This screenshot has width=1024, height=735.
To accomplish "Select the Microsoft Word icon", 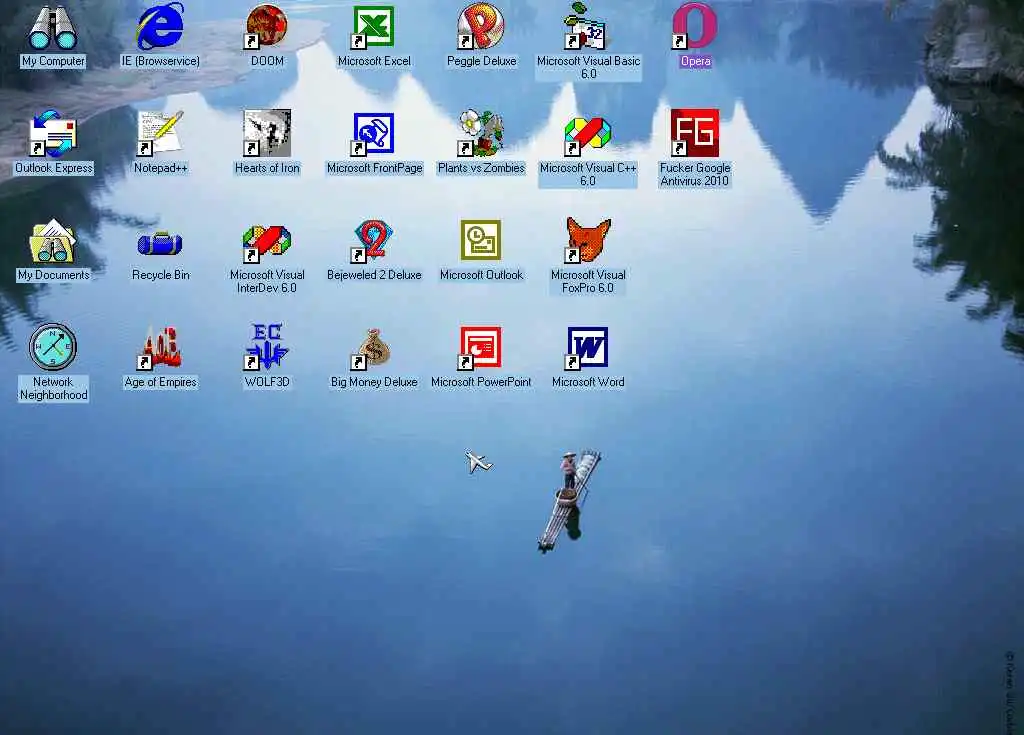I will point(587,348).
